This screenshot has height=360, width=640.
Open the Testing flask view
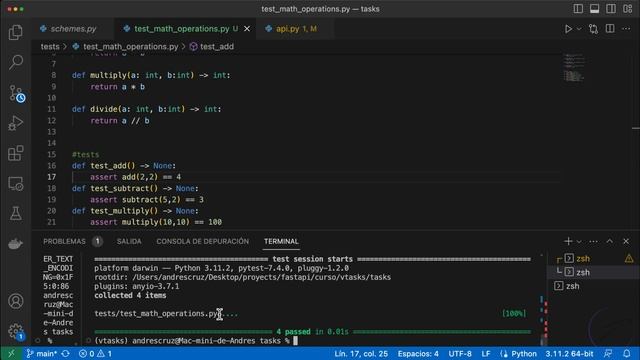tap(16, 213)
